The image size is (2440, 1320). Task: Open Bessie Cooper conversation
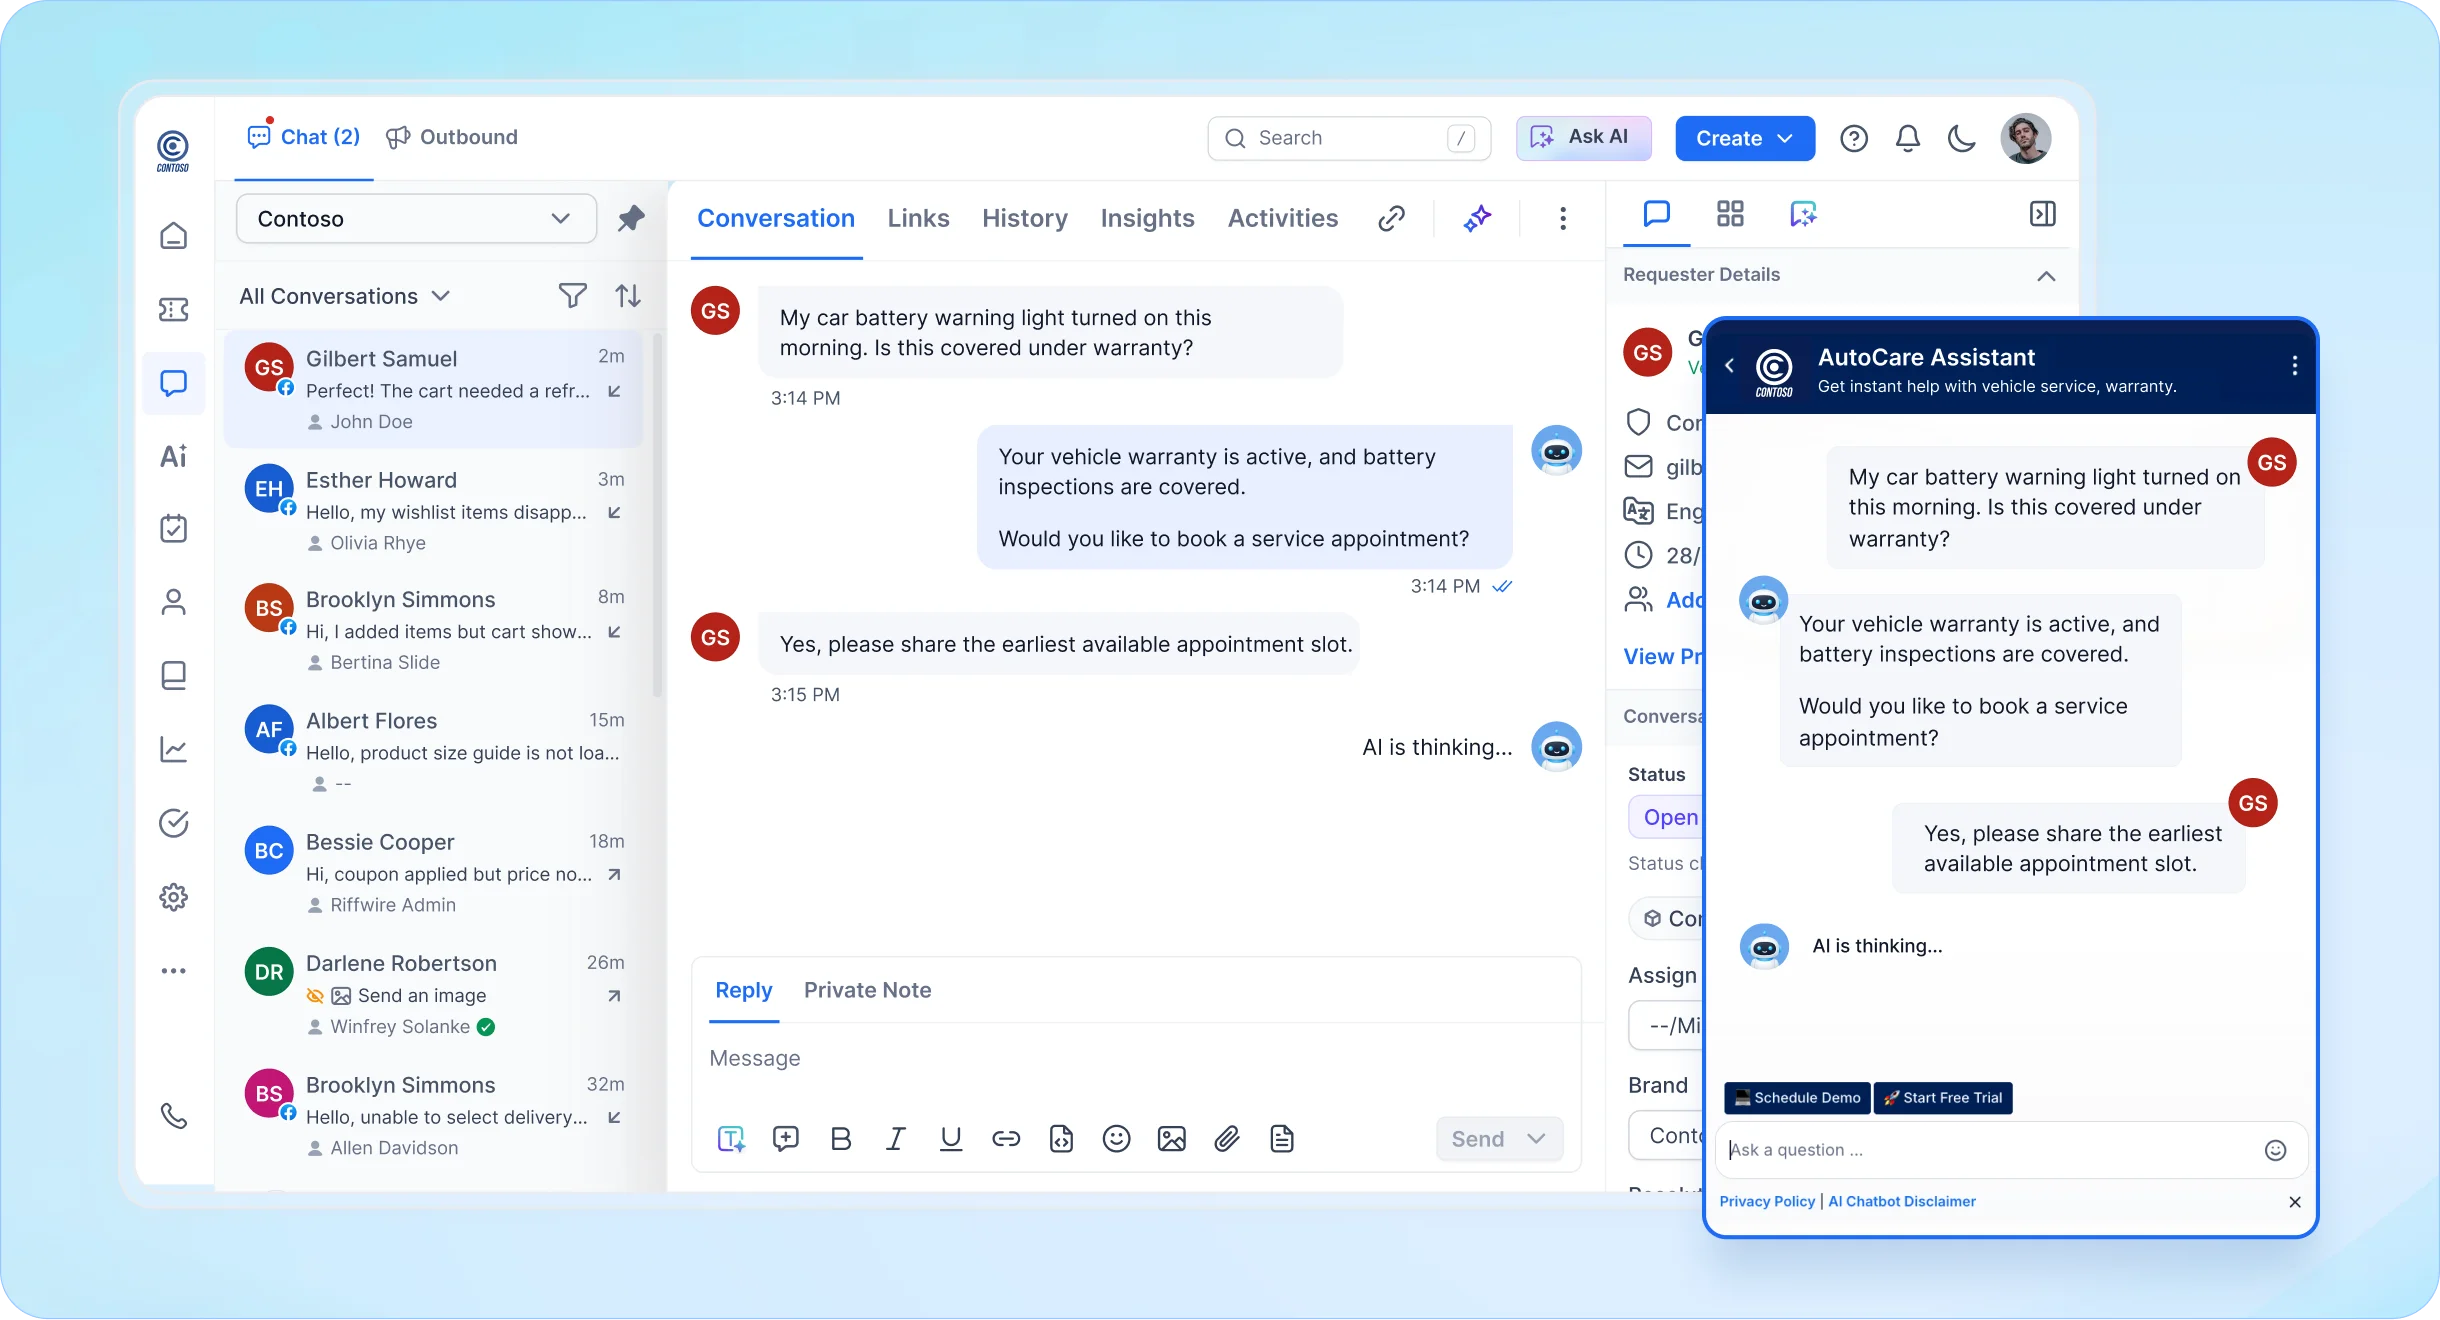[434, 873]
